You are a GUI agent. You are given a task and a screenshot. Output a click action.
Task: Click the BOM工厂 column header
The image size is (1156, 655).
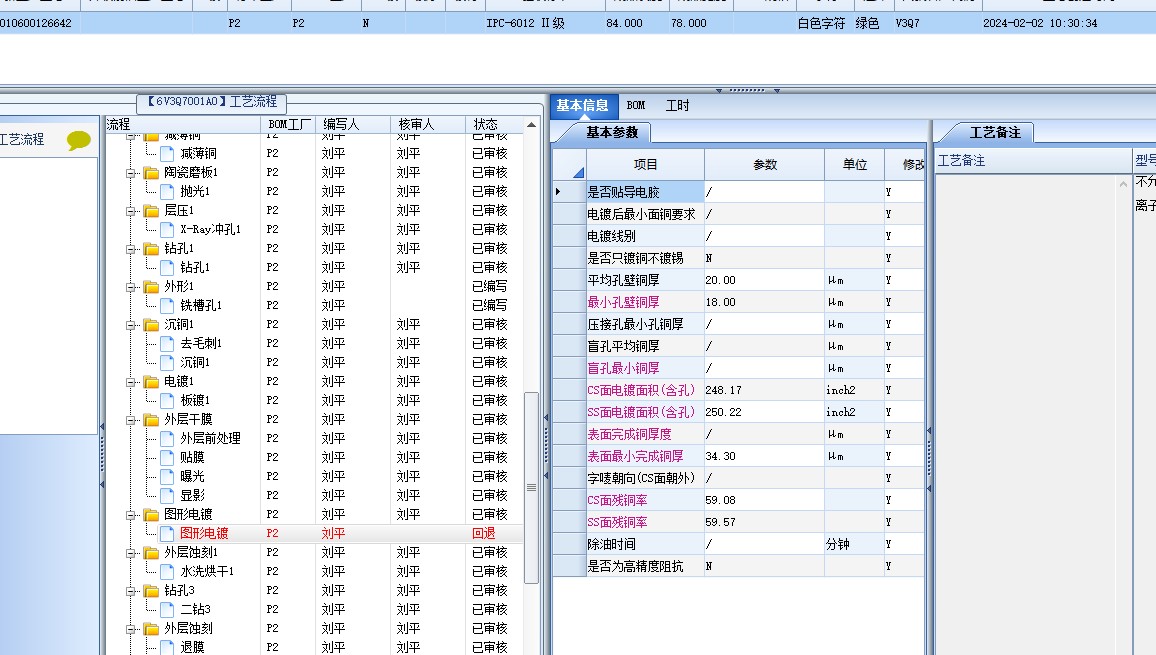[288, 125]
